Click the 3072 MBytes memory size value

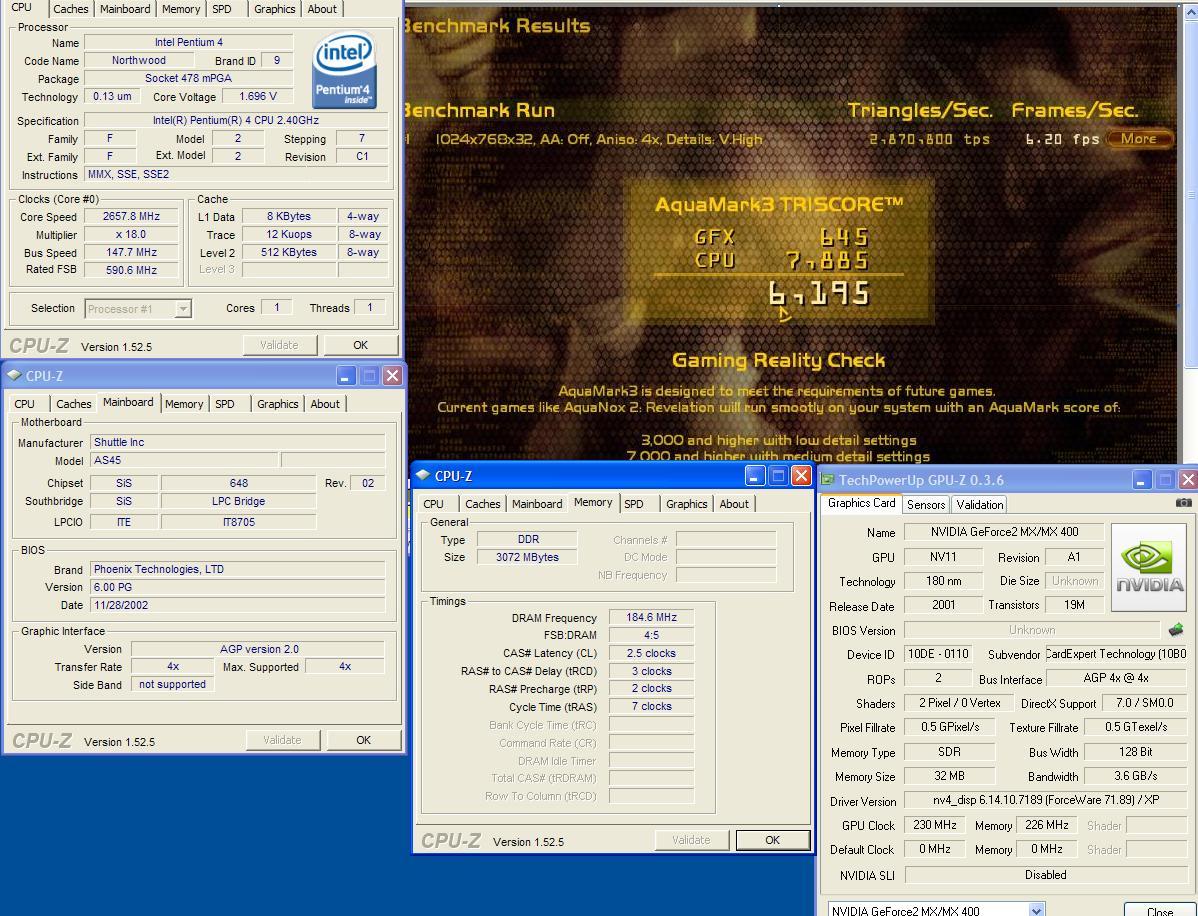coord(527,557)
